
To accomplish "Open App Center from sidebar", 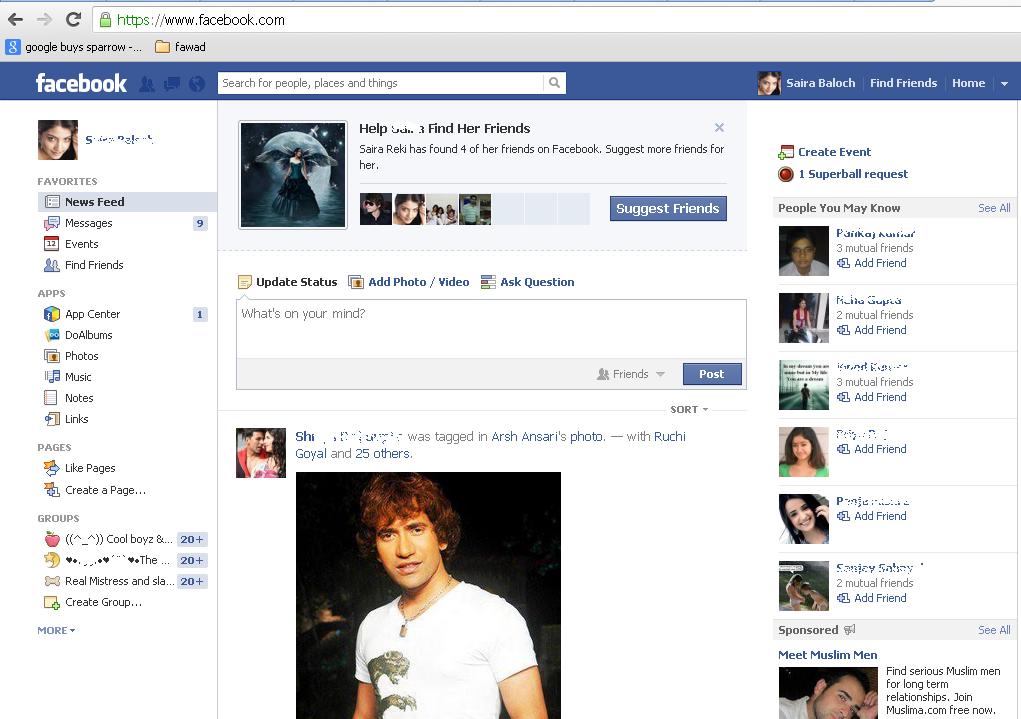I will coord(92,314).
